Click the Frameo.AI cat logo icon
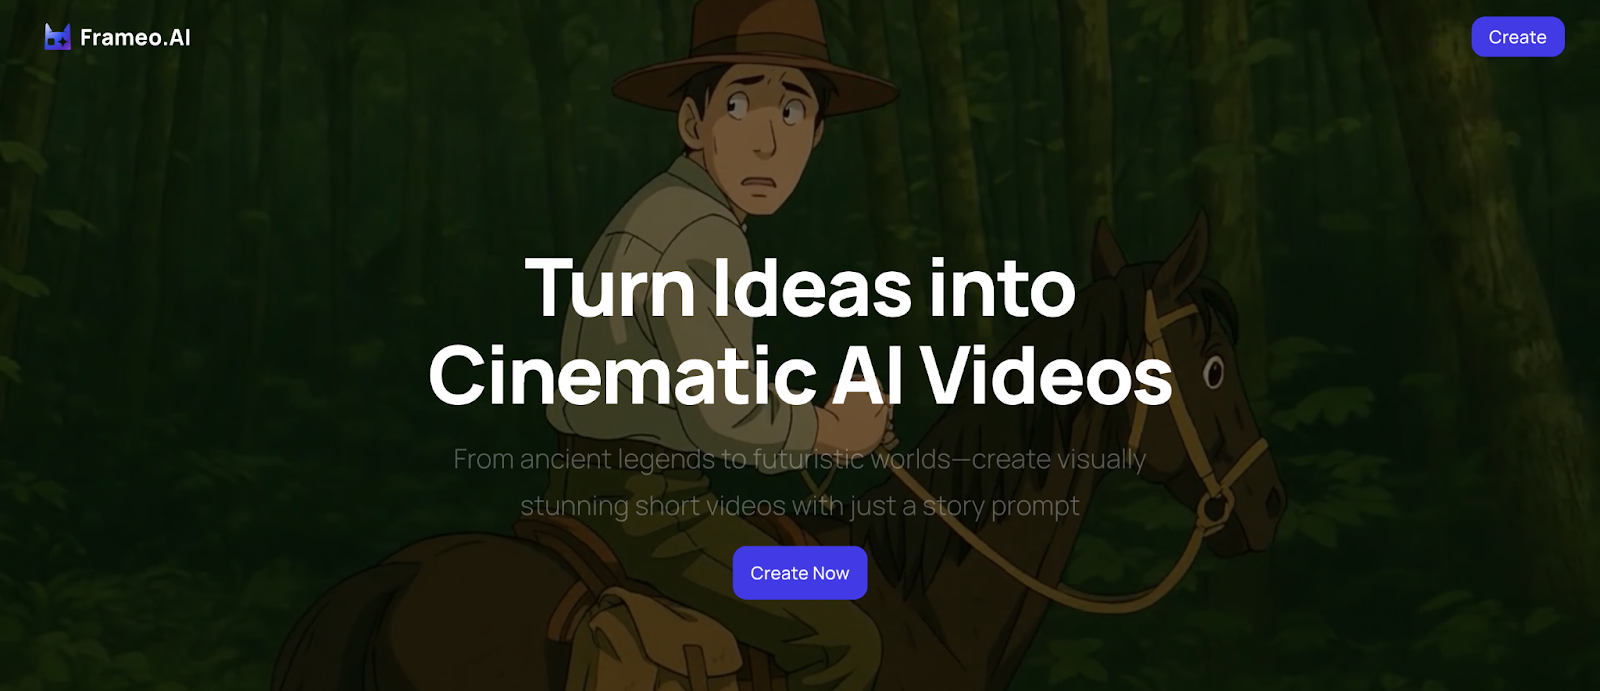This screenshot has height=691, width=1600. pos(57,37)
